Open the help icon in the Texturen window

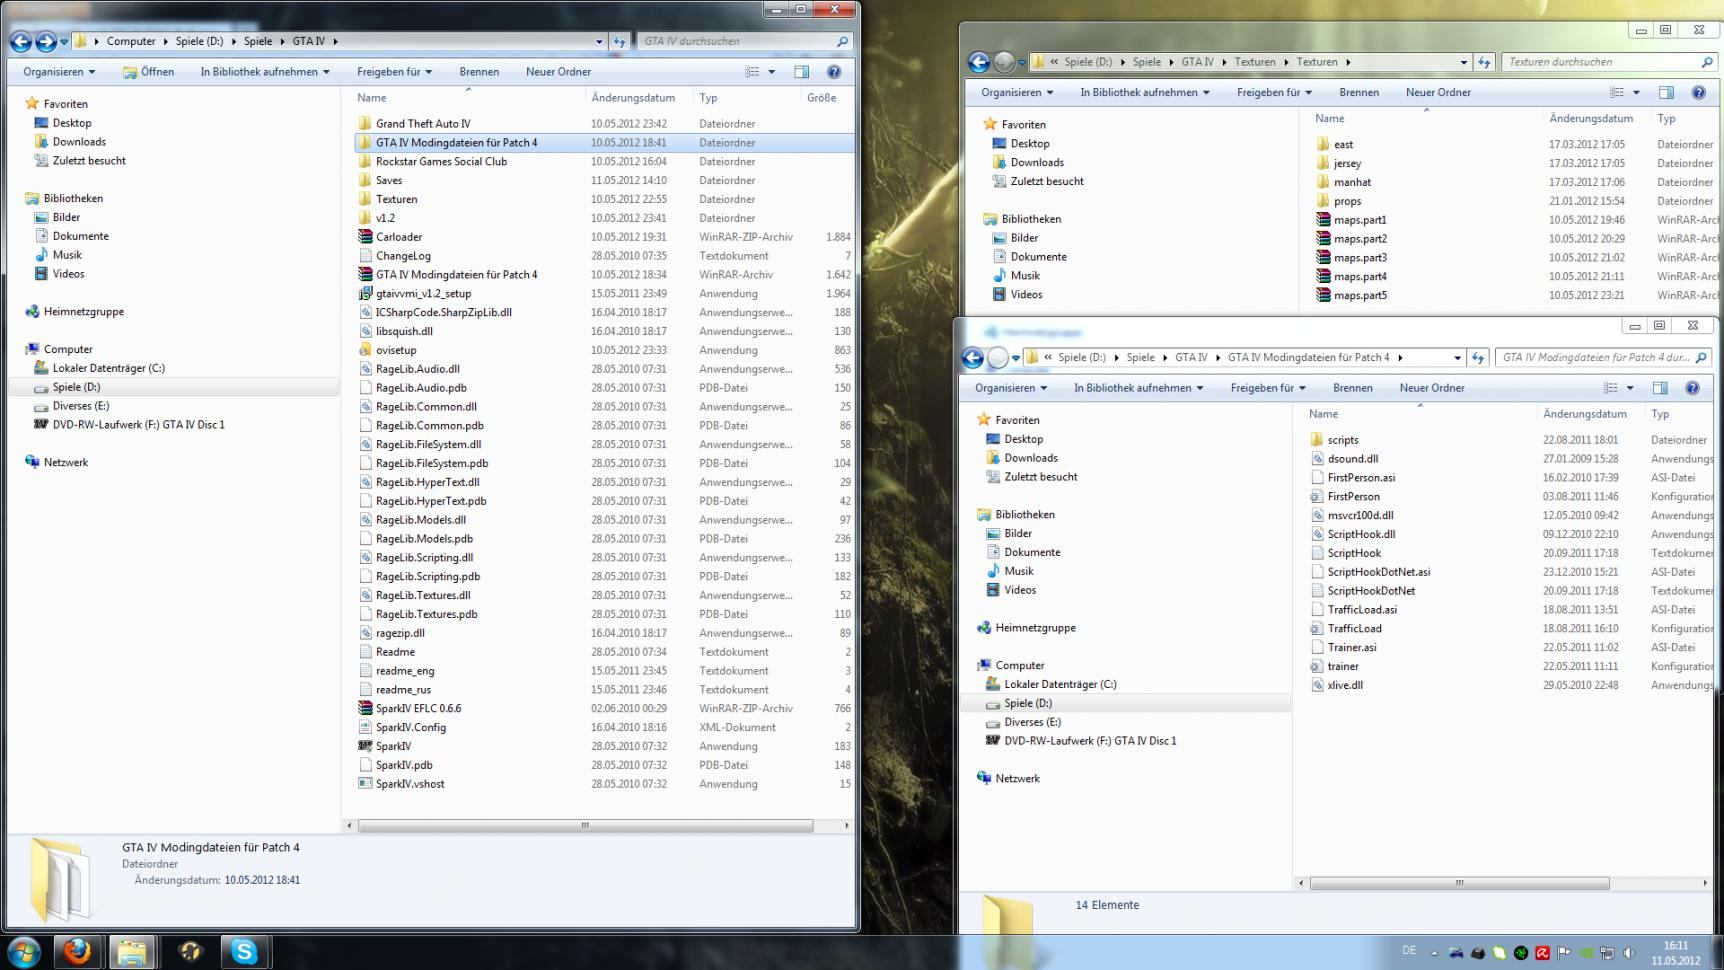click(1698, 92)
